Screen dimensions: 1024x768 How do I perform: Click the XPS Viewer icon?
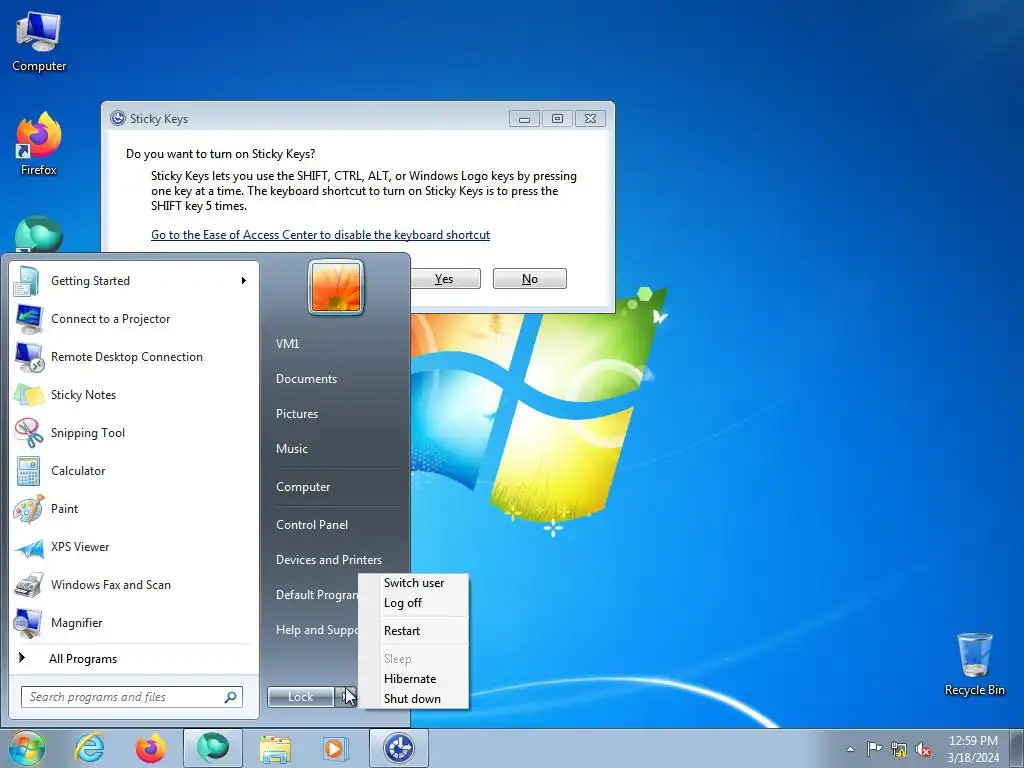click(x=29, y=547)
